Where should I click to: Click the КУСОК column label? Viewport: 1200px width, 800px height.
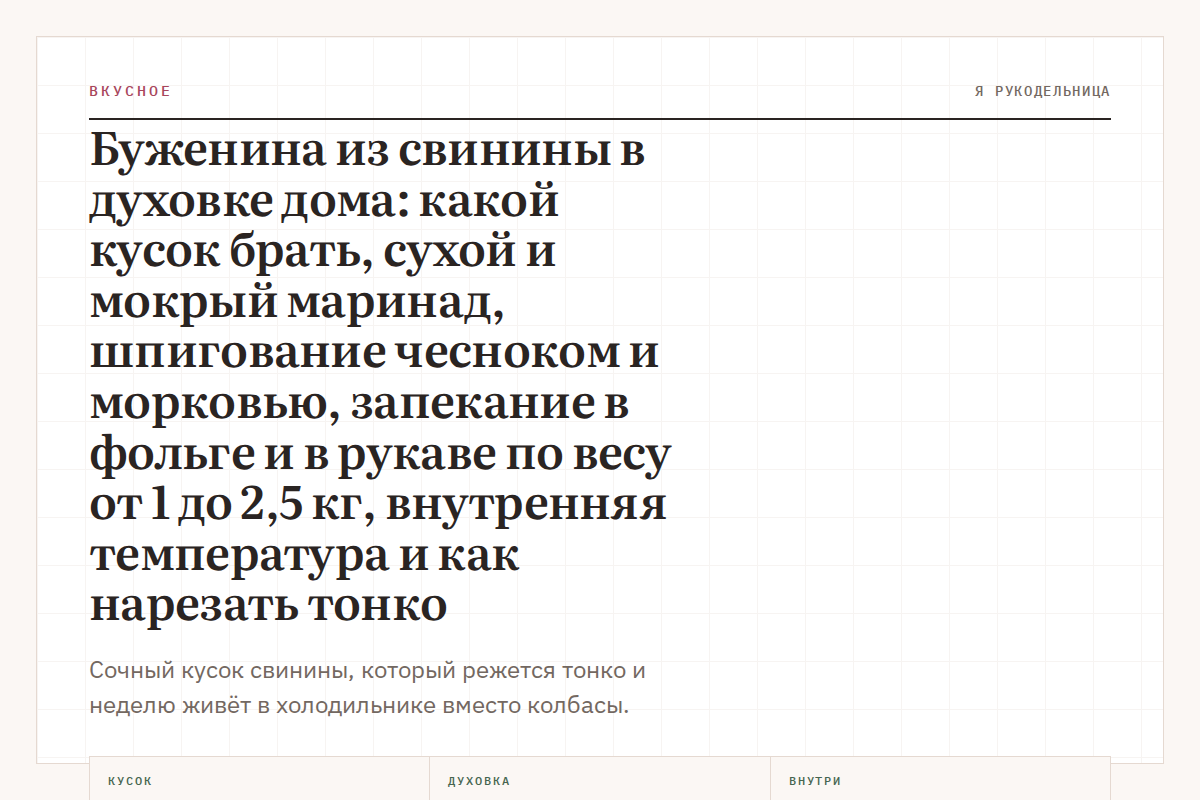[x=130, y=781]
